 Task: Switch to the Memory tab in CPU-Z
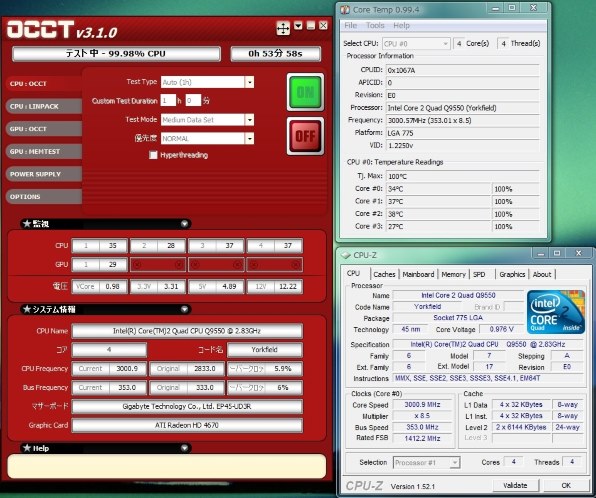(453, 274)
